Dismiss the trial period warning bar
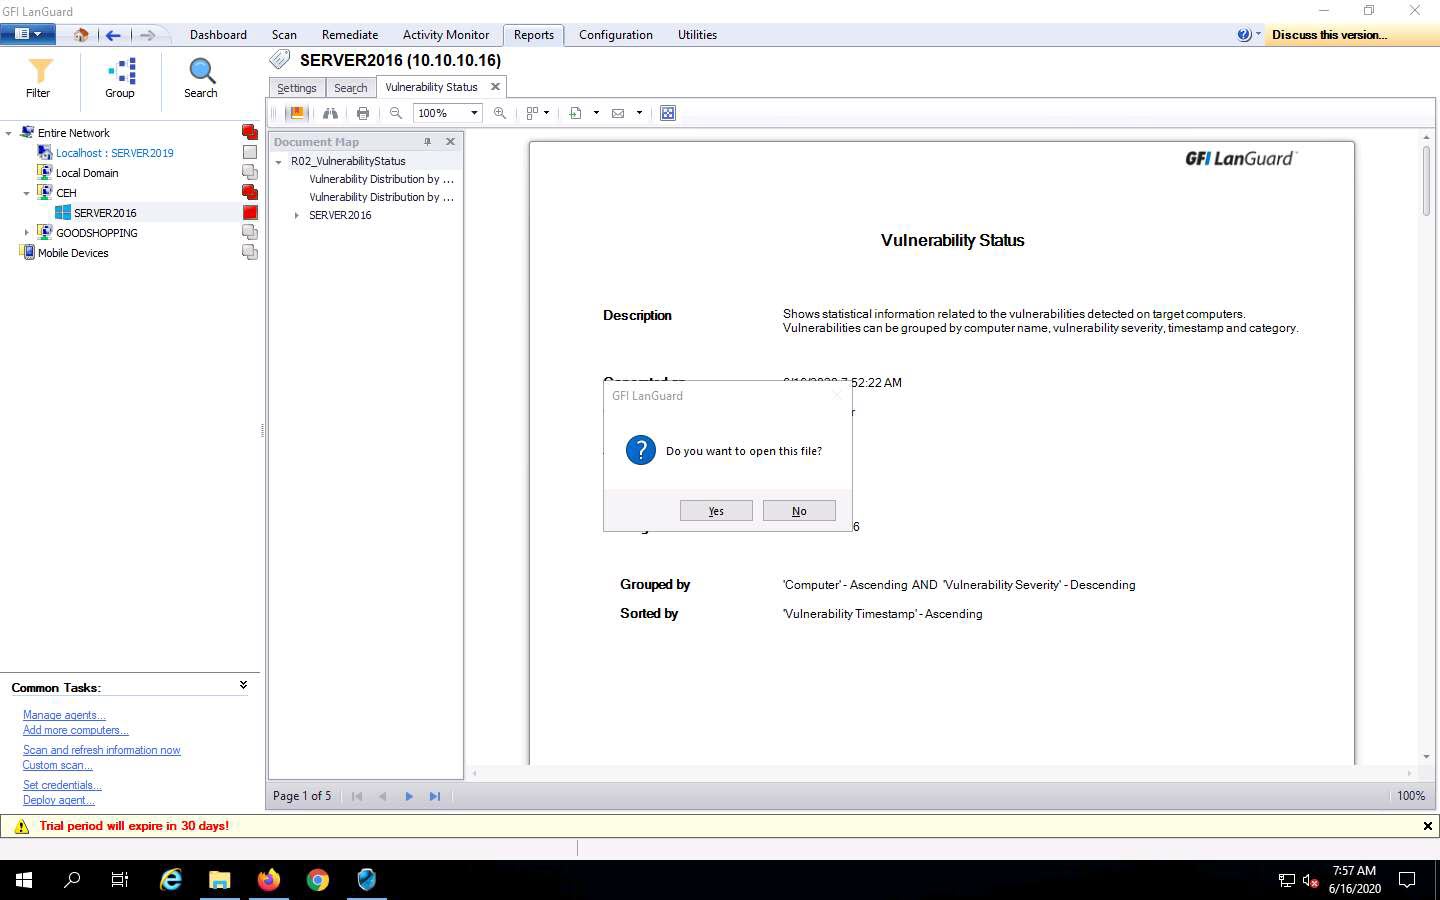 pos(1428,826)
